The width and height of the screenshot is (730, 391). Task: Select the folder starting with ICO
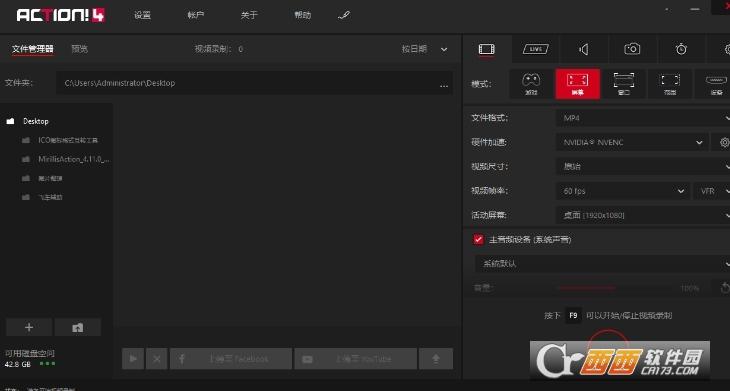[x=68, y=140]
